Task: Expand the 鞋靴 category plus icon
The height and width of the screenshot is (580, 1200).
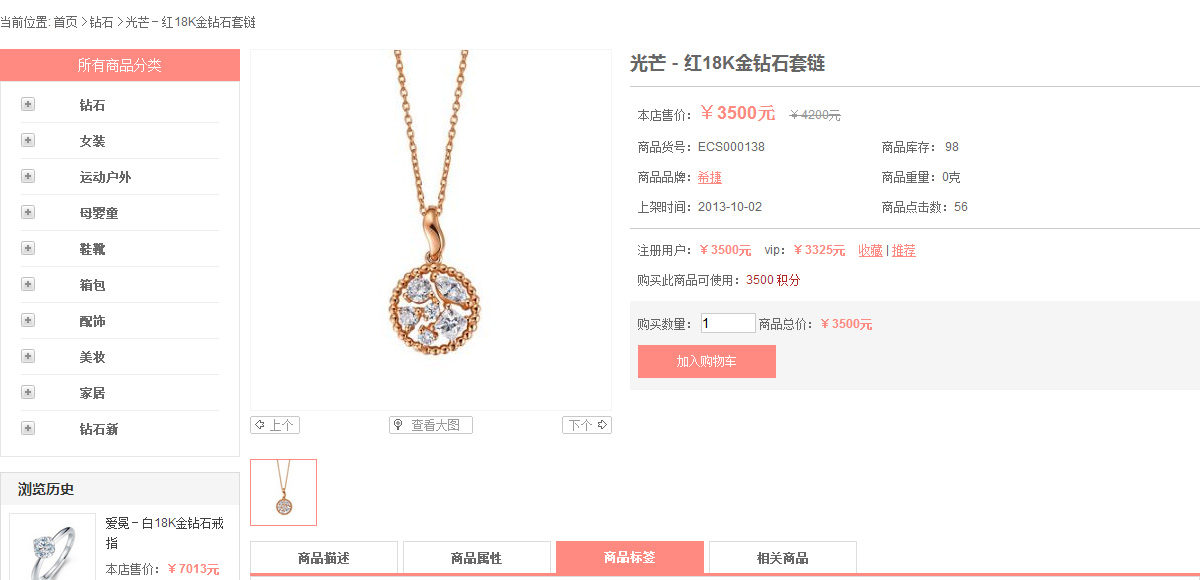Action: [x=28, y=248]
